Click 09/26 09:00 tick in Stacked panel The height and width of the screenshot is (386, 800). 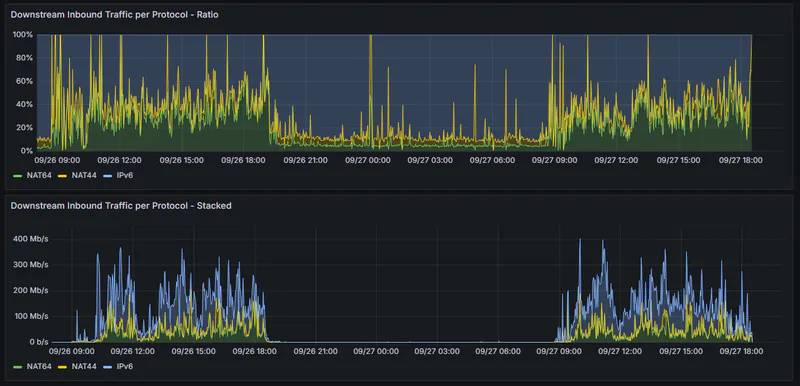tap(71, 351)
